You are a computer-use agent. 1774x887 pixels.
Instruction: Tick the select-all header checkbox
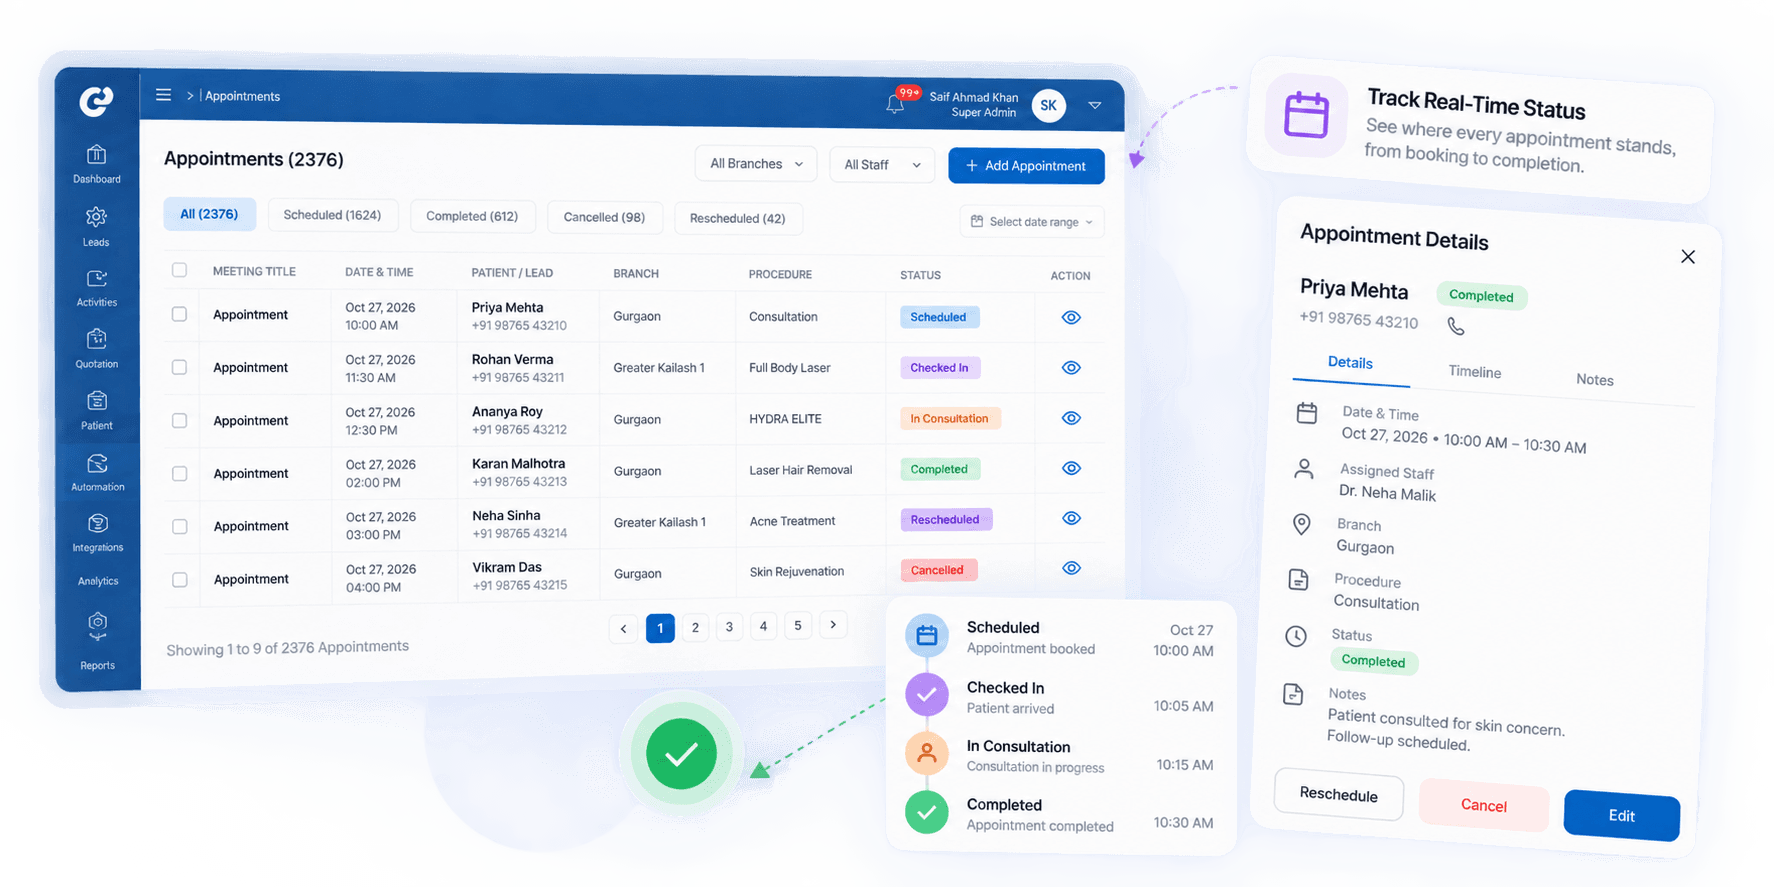tap(179, 270)
